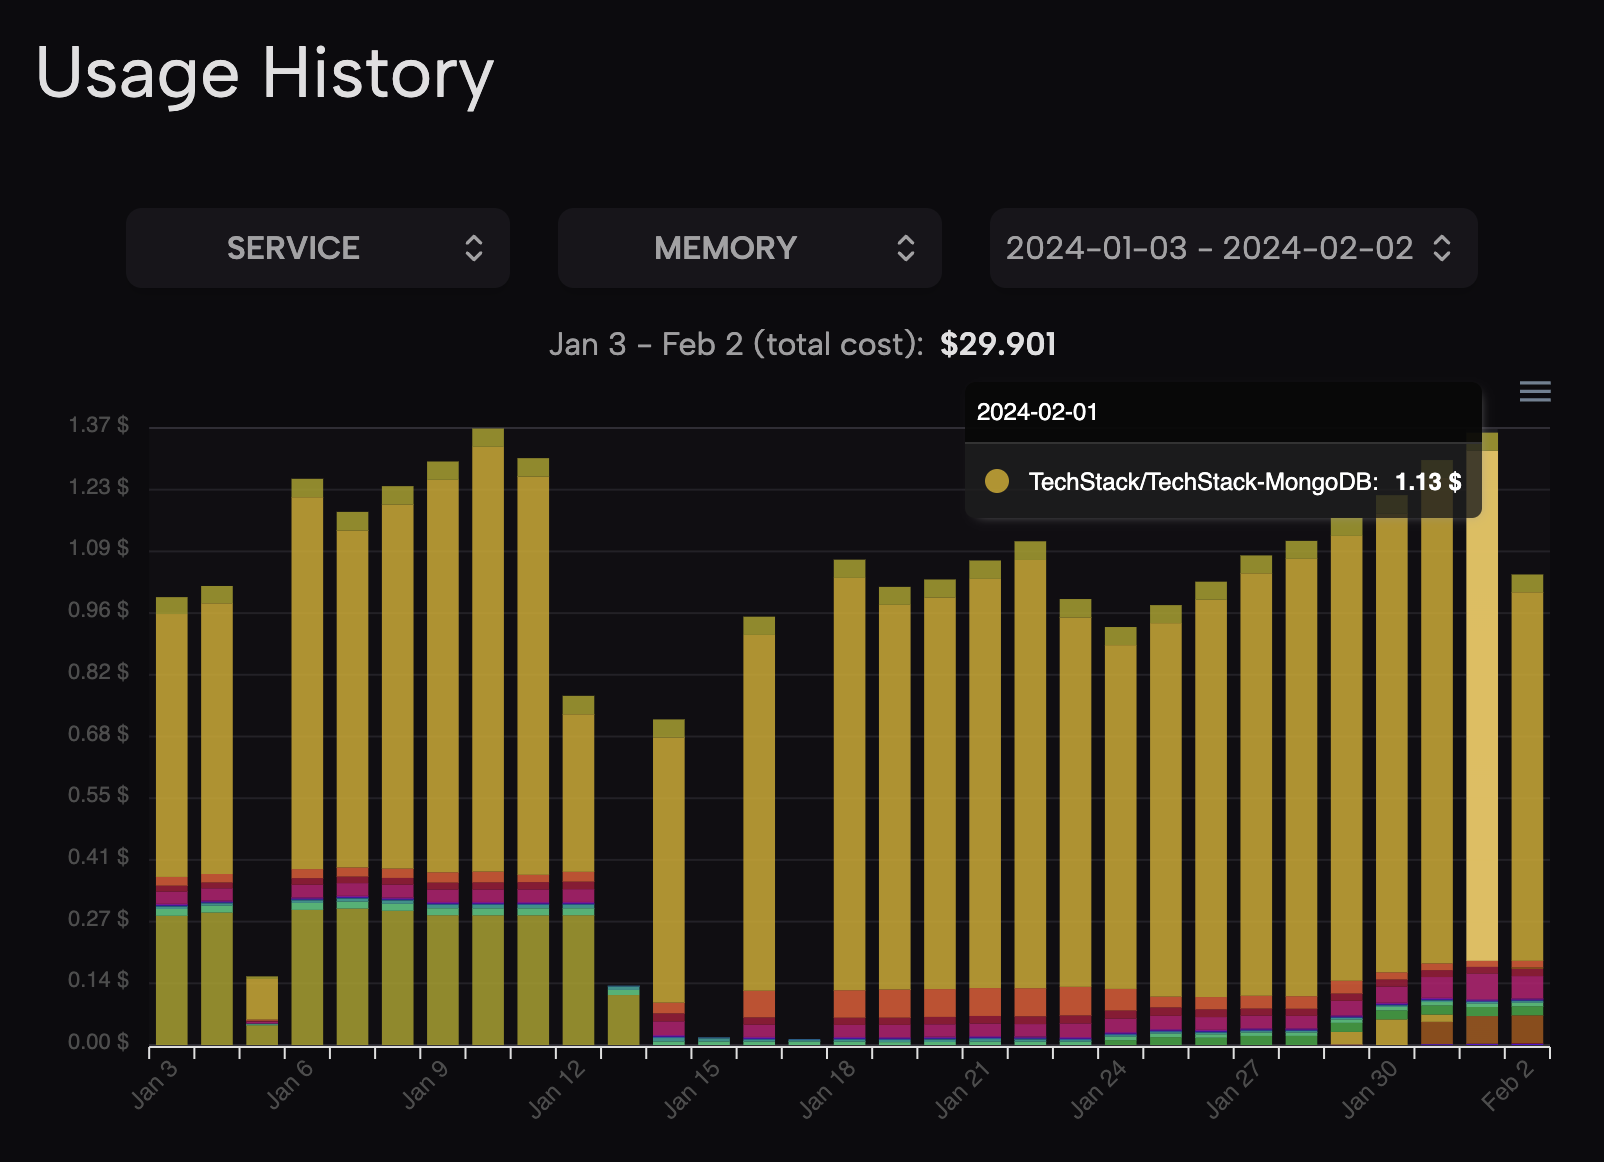The width and height of the screenshot is (1604, 1162).
Task: Click the short Jan 5 bar
Action: click(x=262, y=1011)
